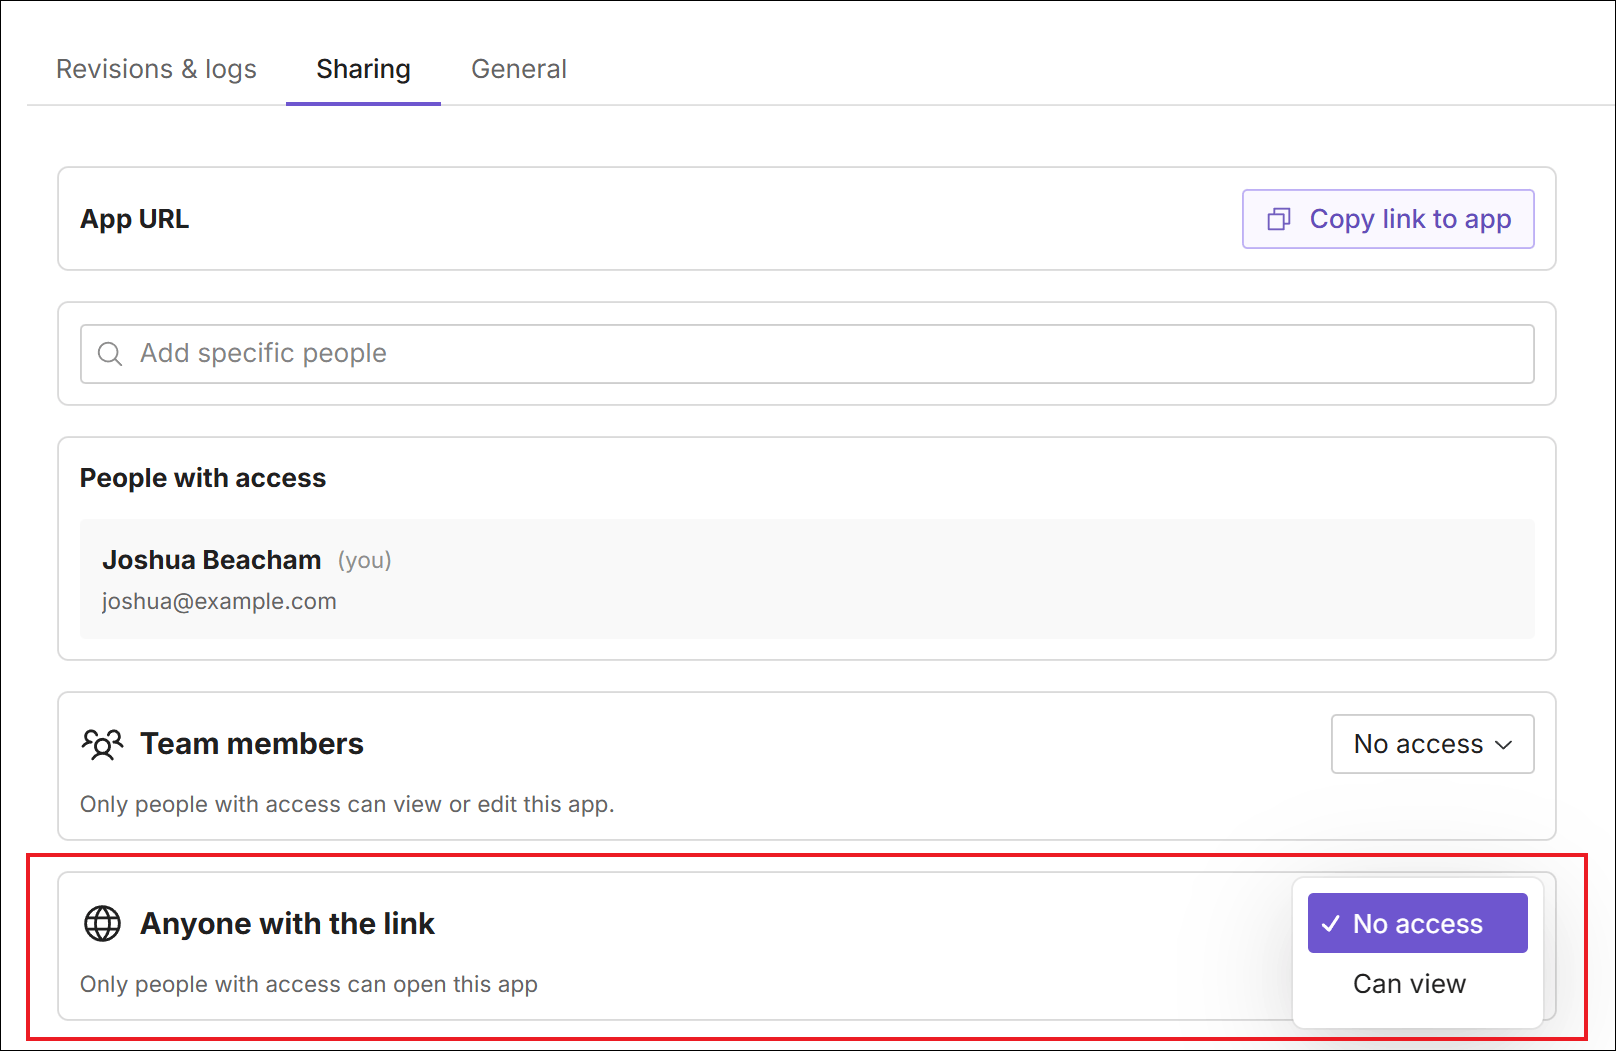Click the copy icon next to Copy link to app
1616x1051 pixels.
click(x=1279, y=219)
